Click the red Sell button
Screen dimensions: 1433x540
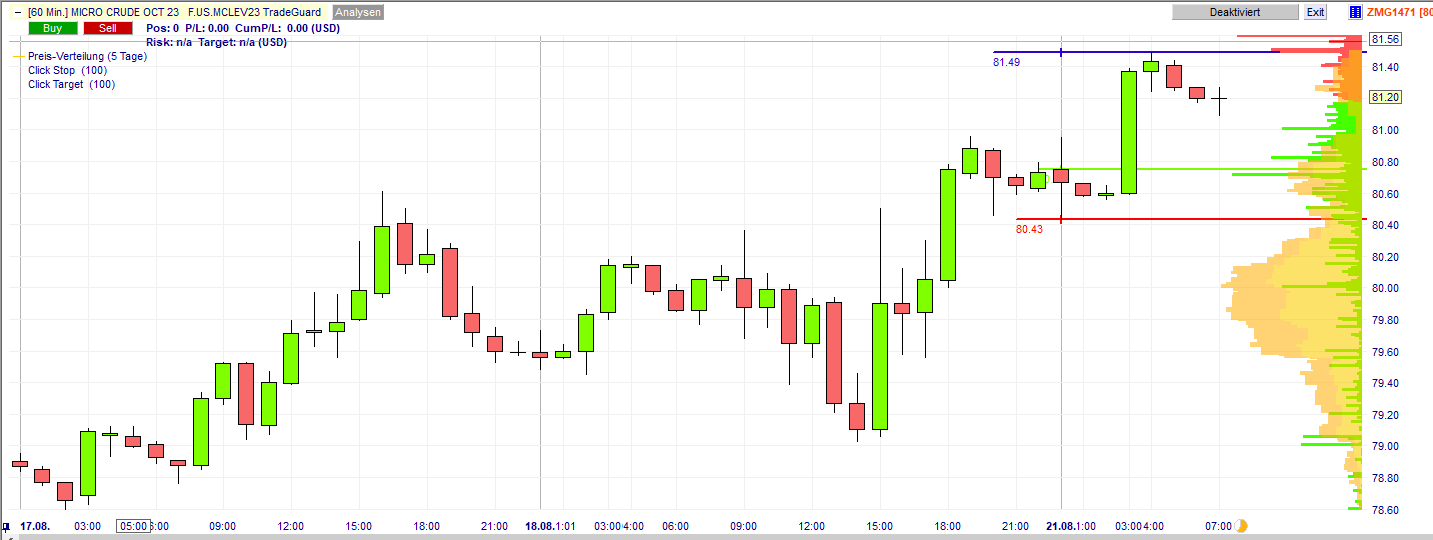pos(107,28)
